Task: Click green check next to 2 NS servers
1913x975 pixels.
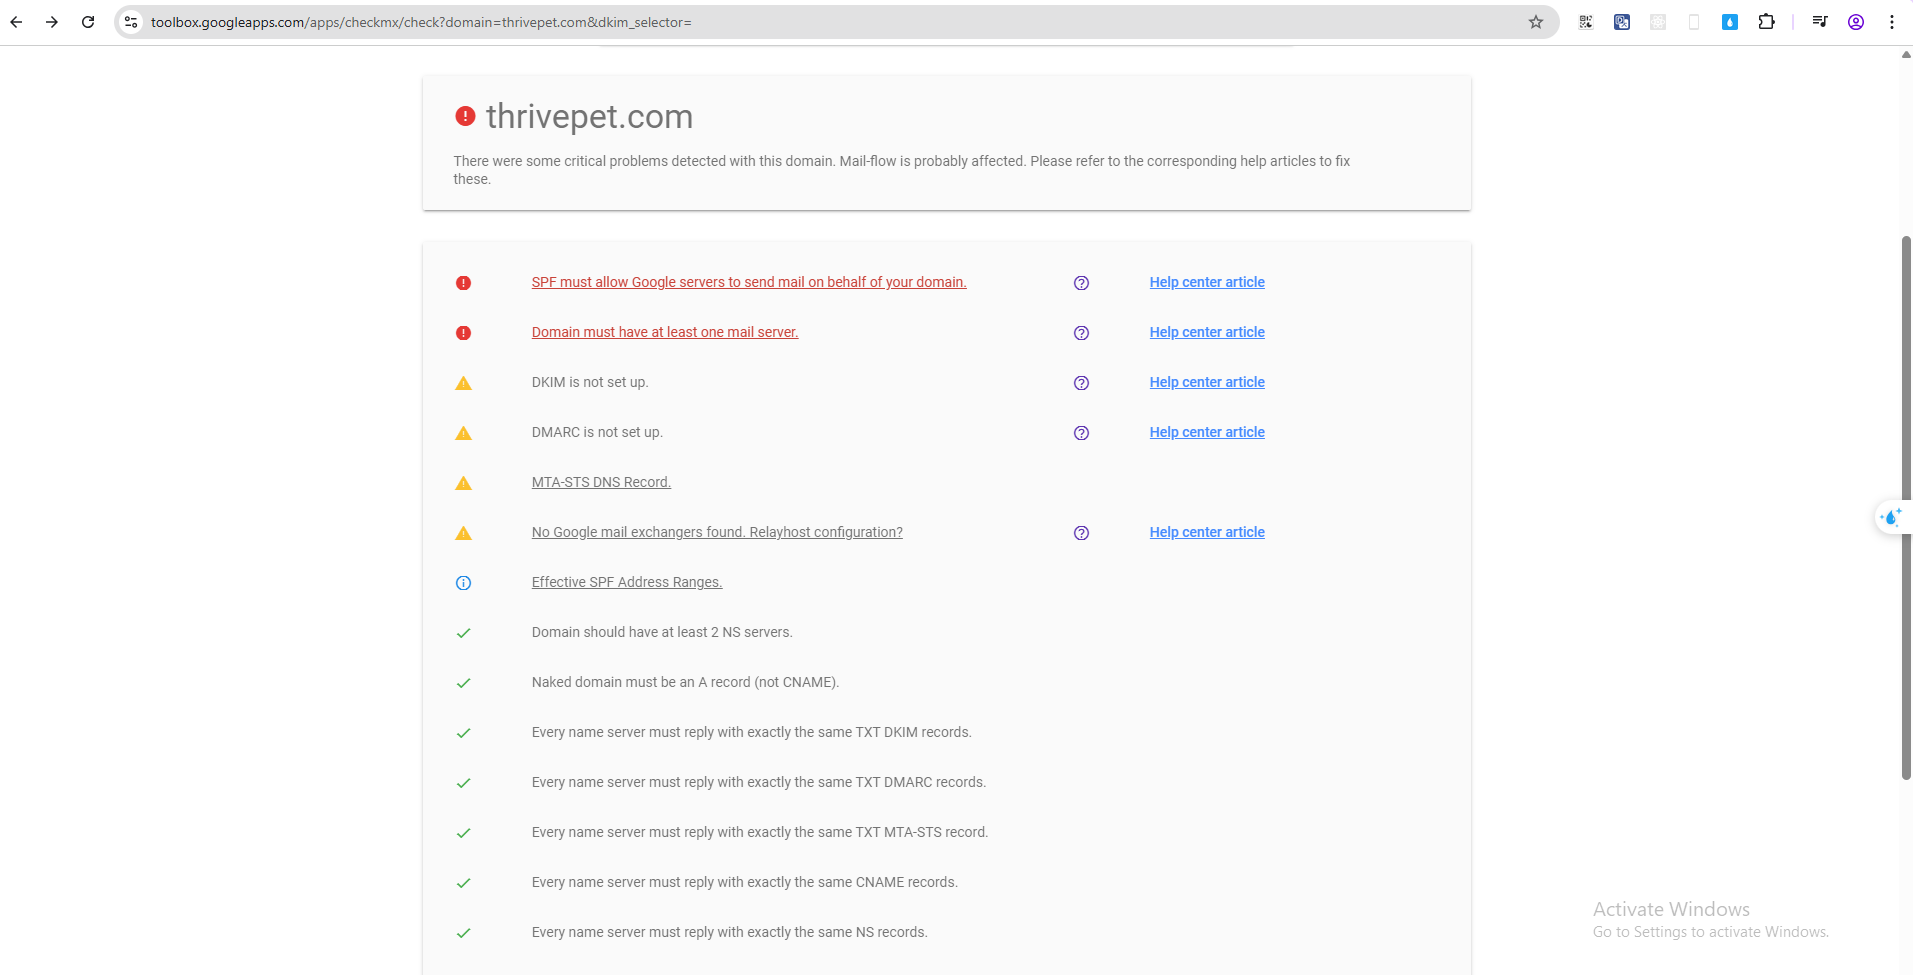Action: pyautogui.click(x=463, y=633)
